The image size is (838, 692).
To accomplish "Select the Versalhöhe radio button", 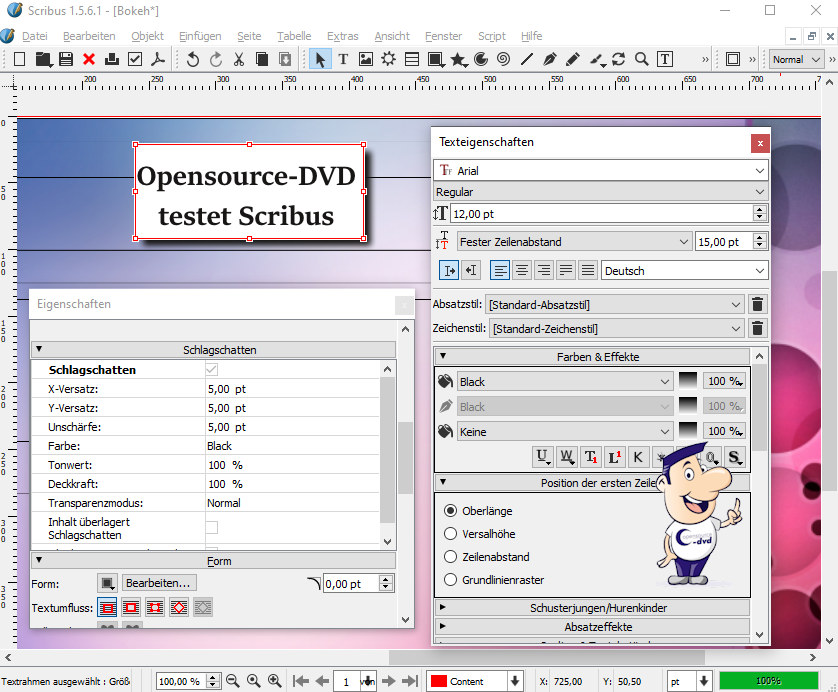I will coord(450,534).
